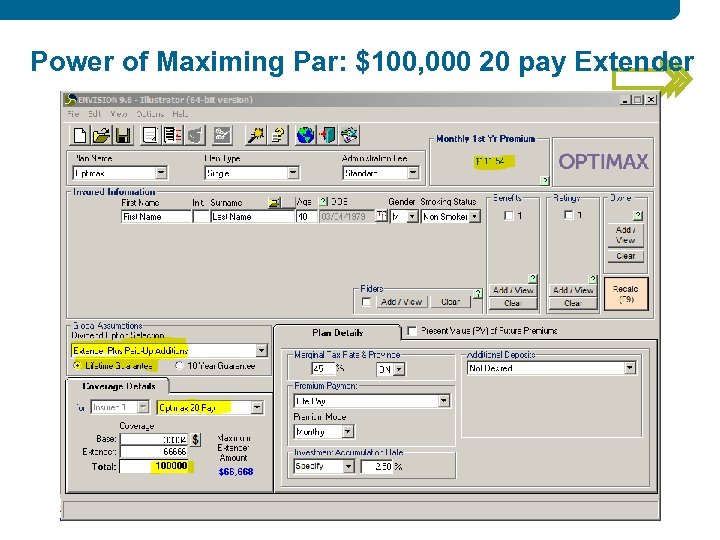Click the last toolbar icon right of door
Screen dimensions: 720x540
click(349, 135)
